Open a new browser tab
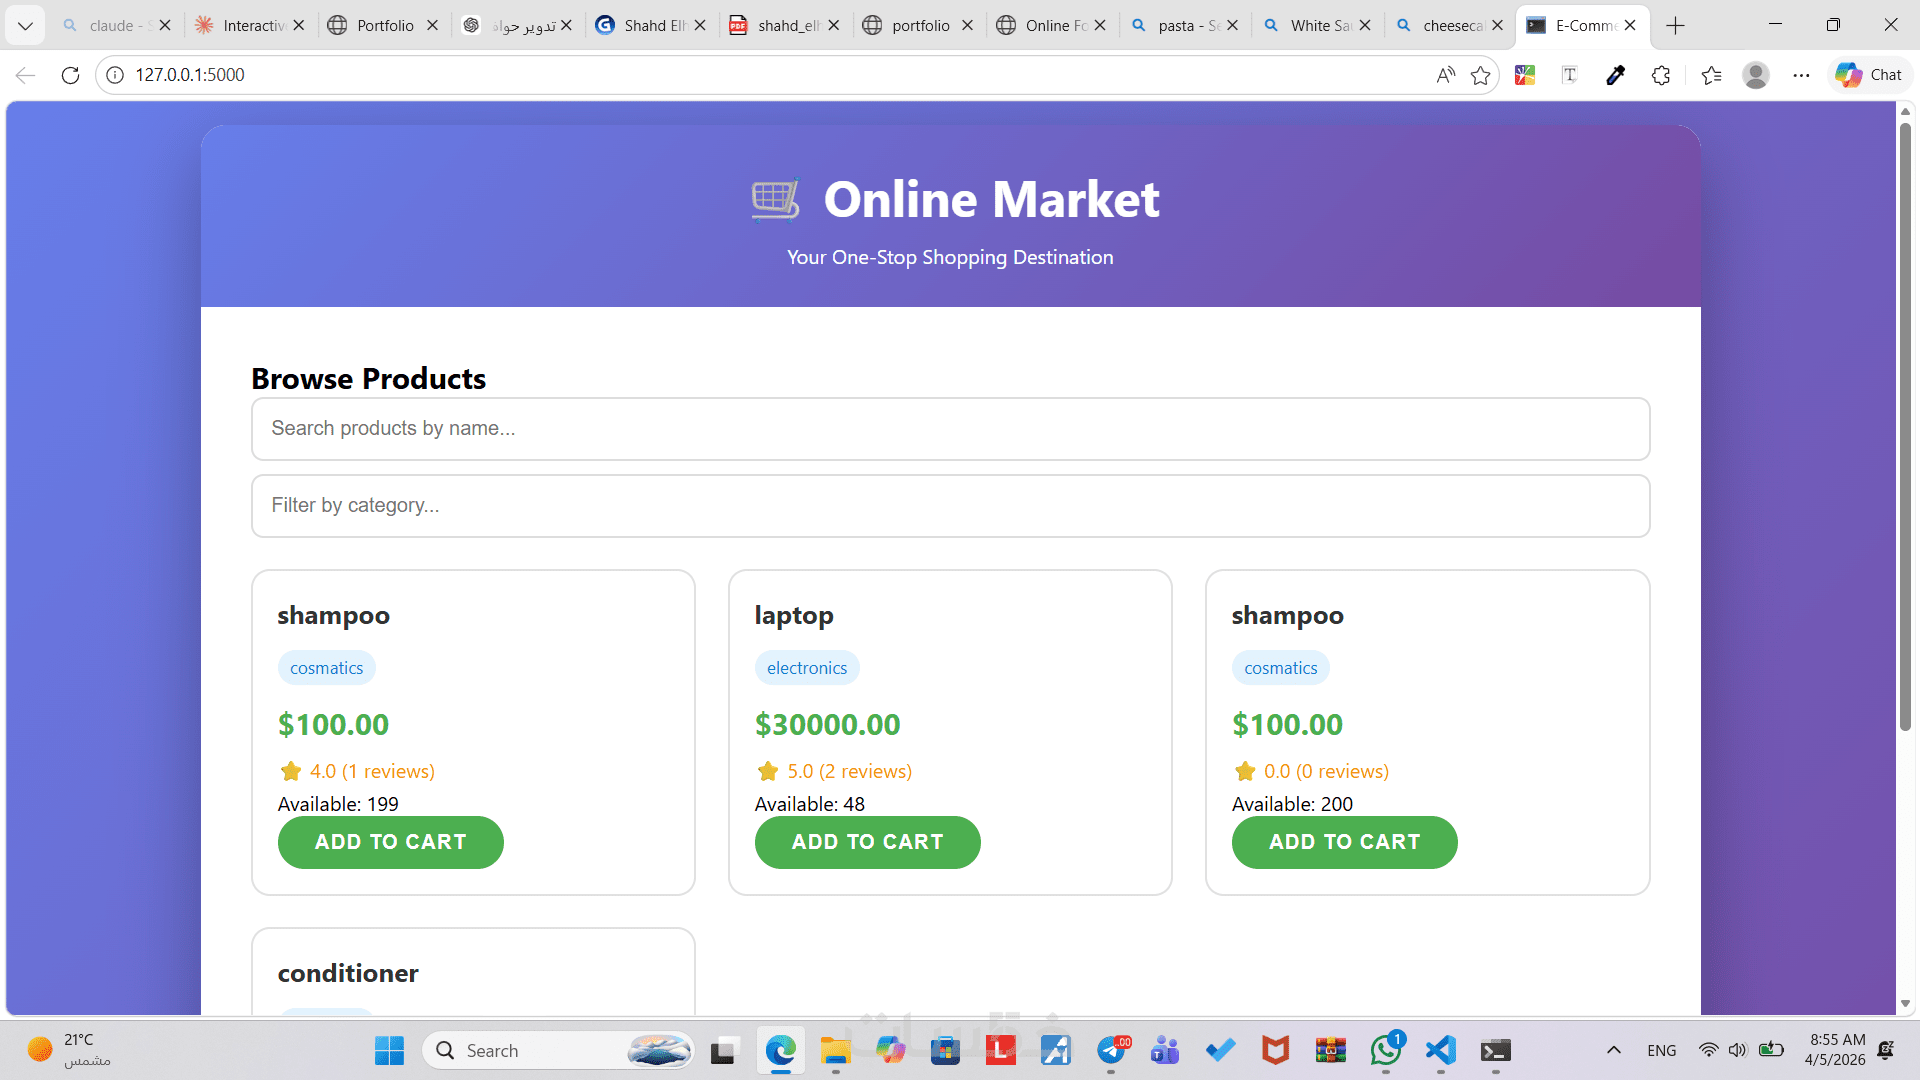 click(x=1676, y=25)
